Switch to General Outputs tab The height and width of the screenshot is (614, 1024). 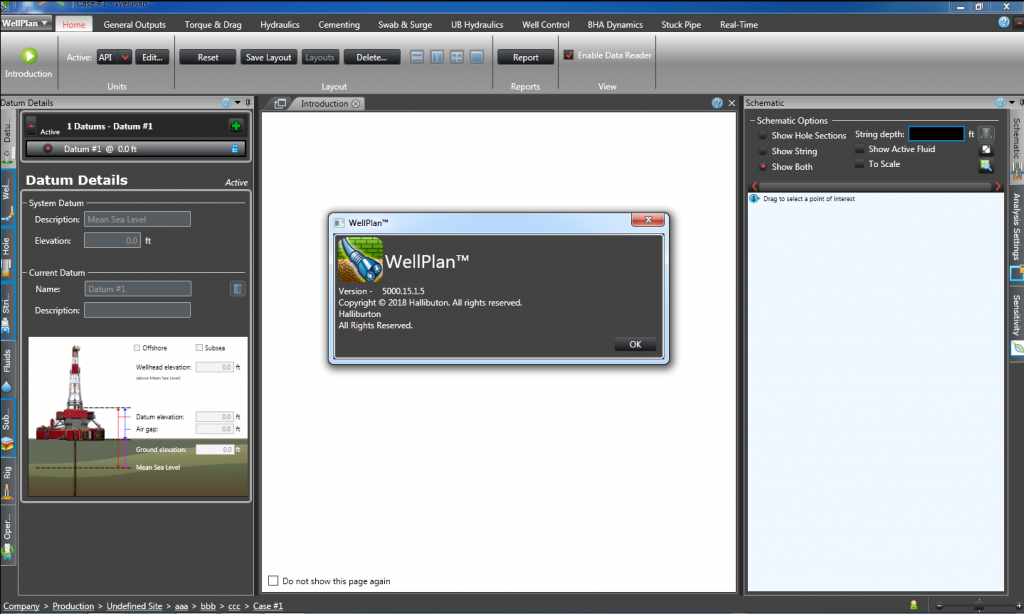135,24
